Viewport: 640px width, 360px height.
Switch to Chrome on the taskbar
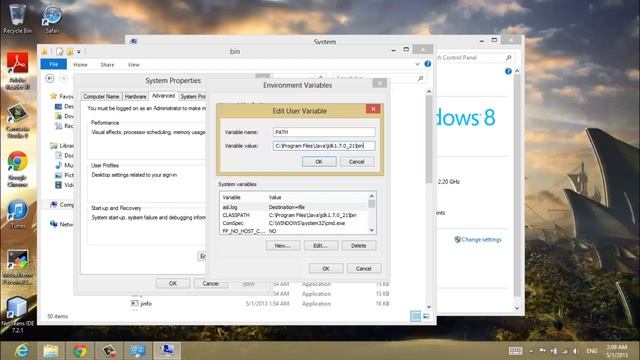click(x=80, y=351)
